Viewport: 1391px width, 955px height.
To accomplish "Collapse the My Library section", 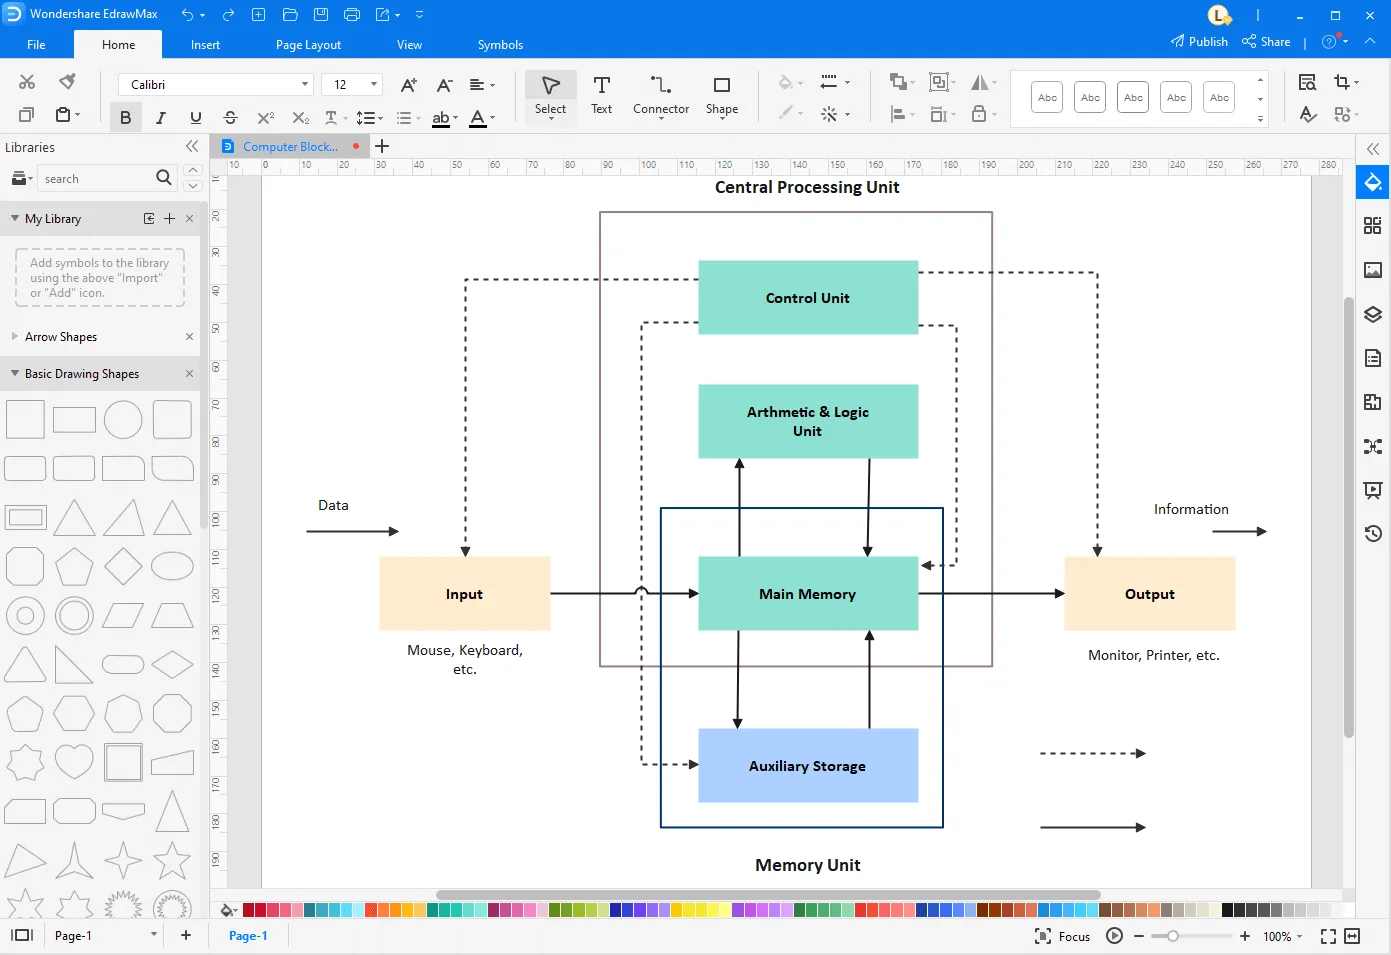I will [x=15, y=218].
